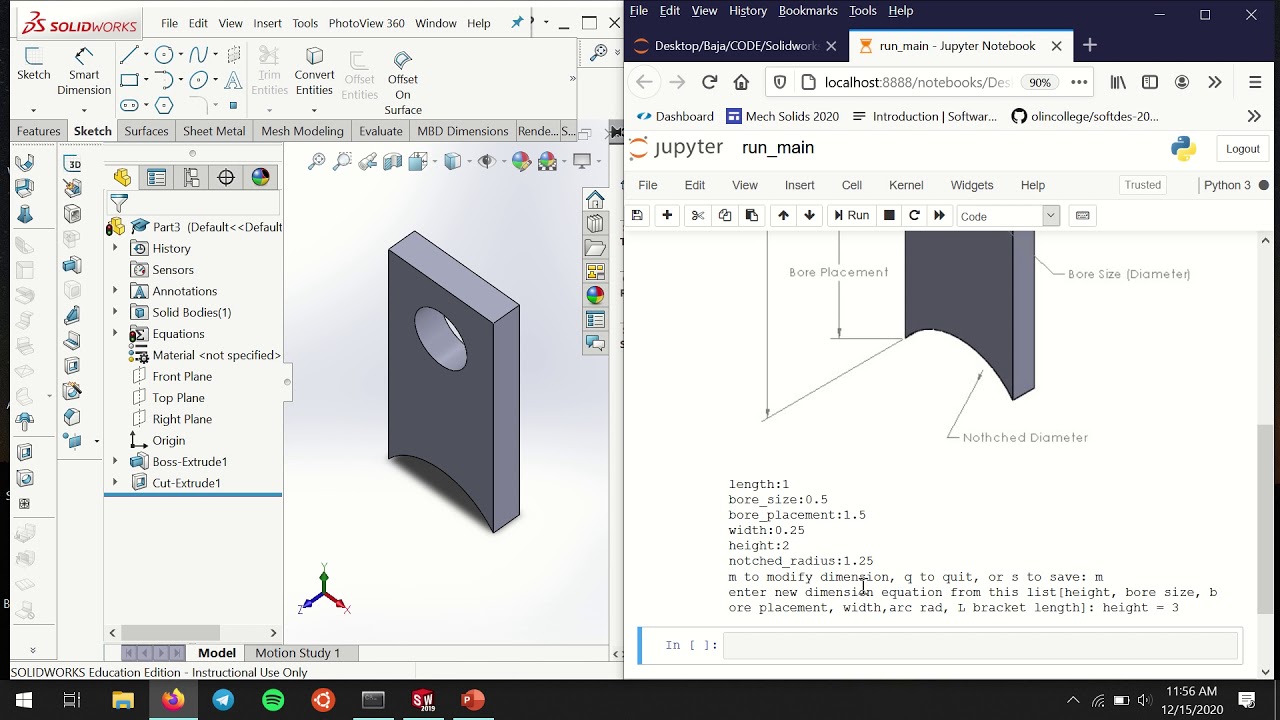Click the Firefox zoom 90% indicator
The width and height of the screenshot is (1280, 720).
(1040, 82)
